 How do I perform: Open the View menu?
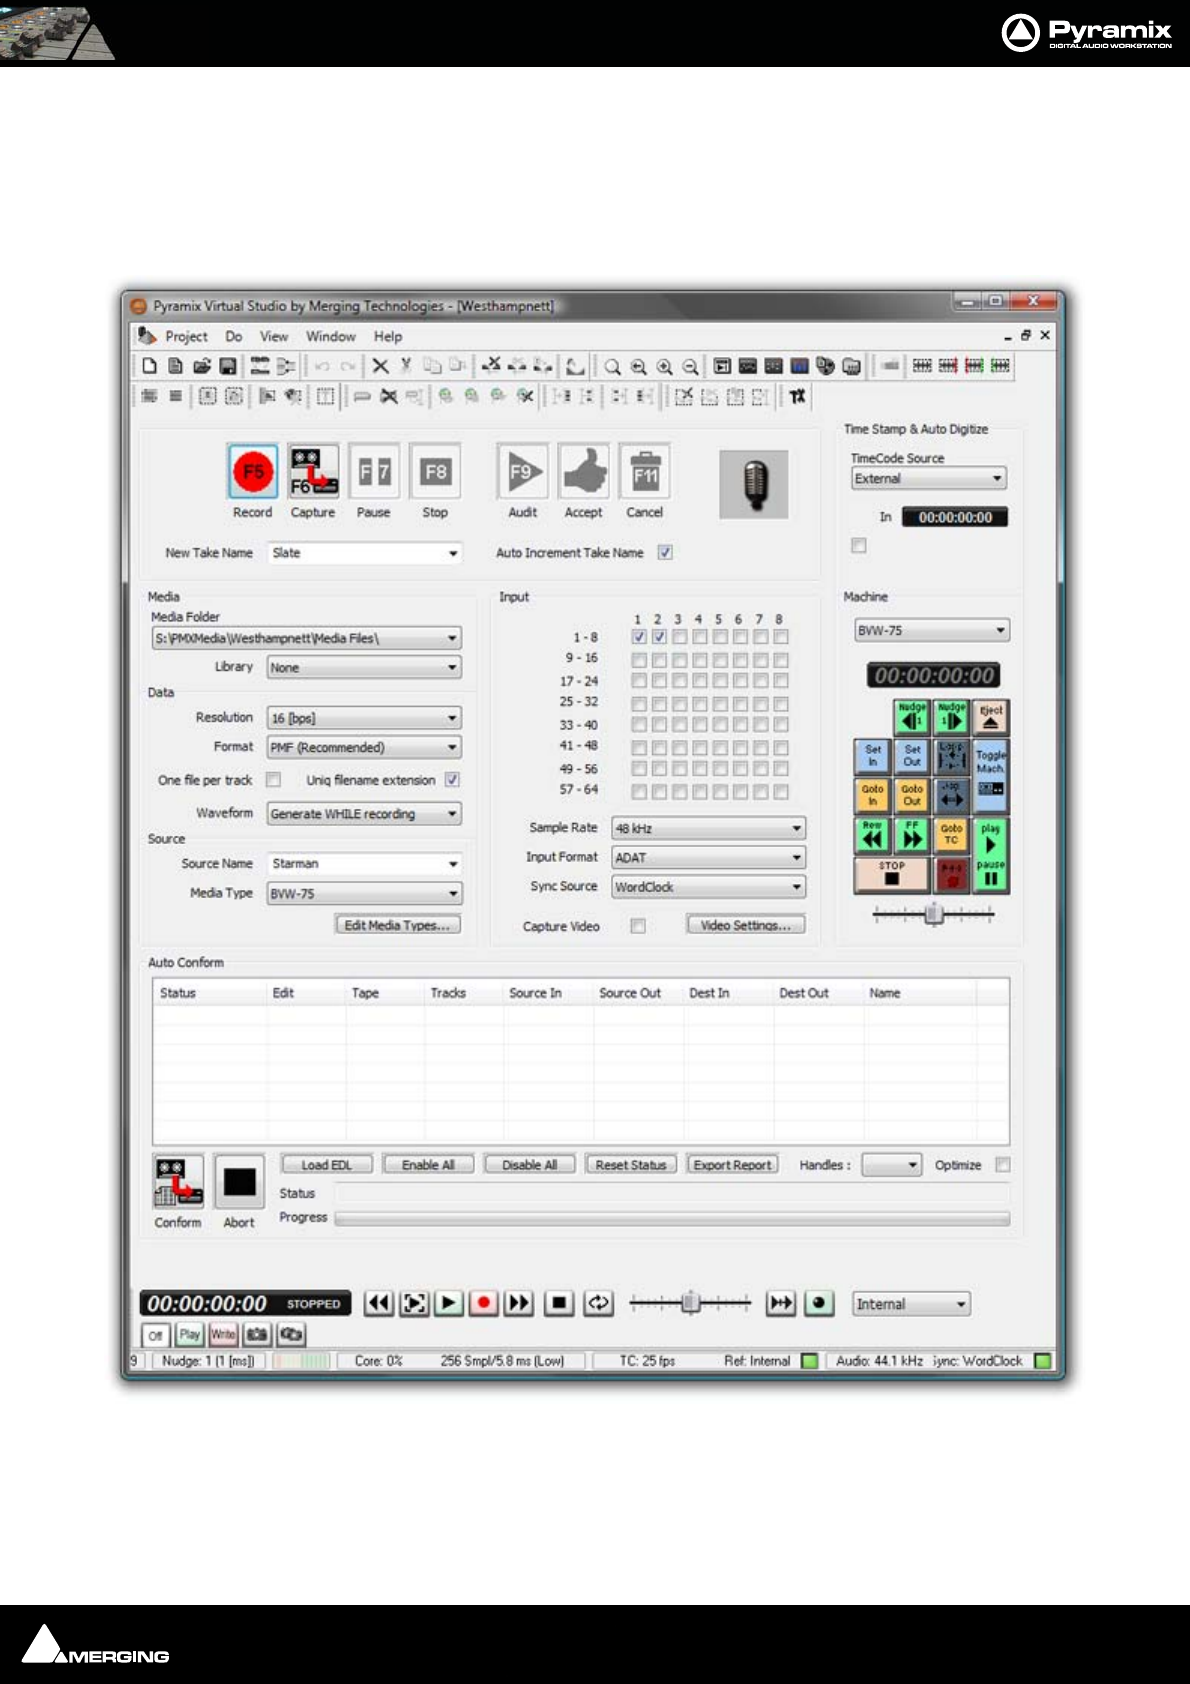pos(274,336)
